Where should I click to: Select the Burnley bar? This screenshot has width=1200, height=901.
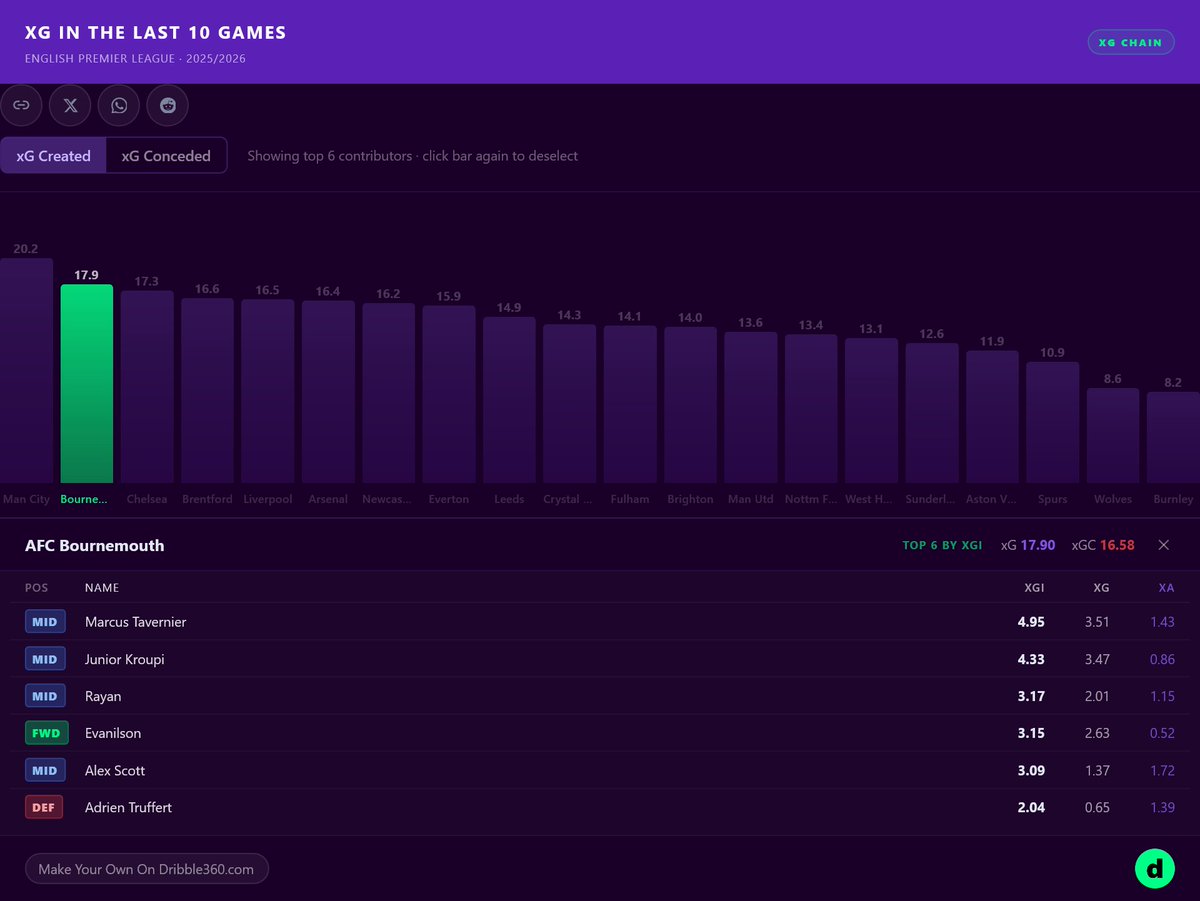(1173, 438)
